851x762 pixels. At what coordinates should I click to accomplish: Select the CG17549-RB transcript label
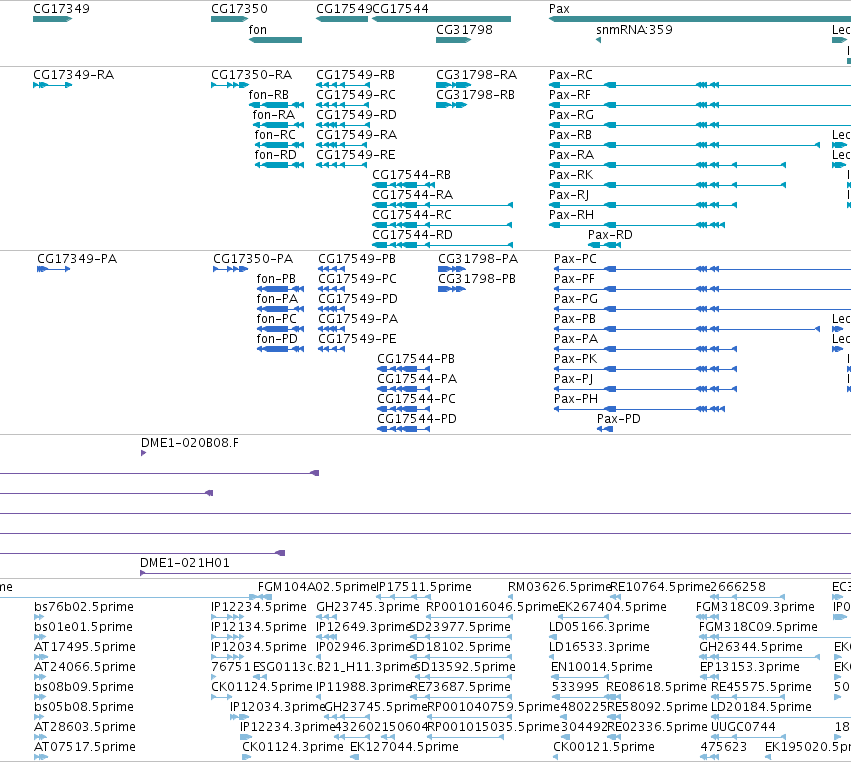[x=355, y=74]
